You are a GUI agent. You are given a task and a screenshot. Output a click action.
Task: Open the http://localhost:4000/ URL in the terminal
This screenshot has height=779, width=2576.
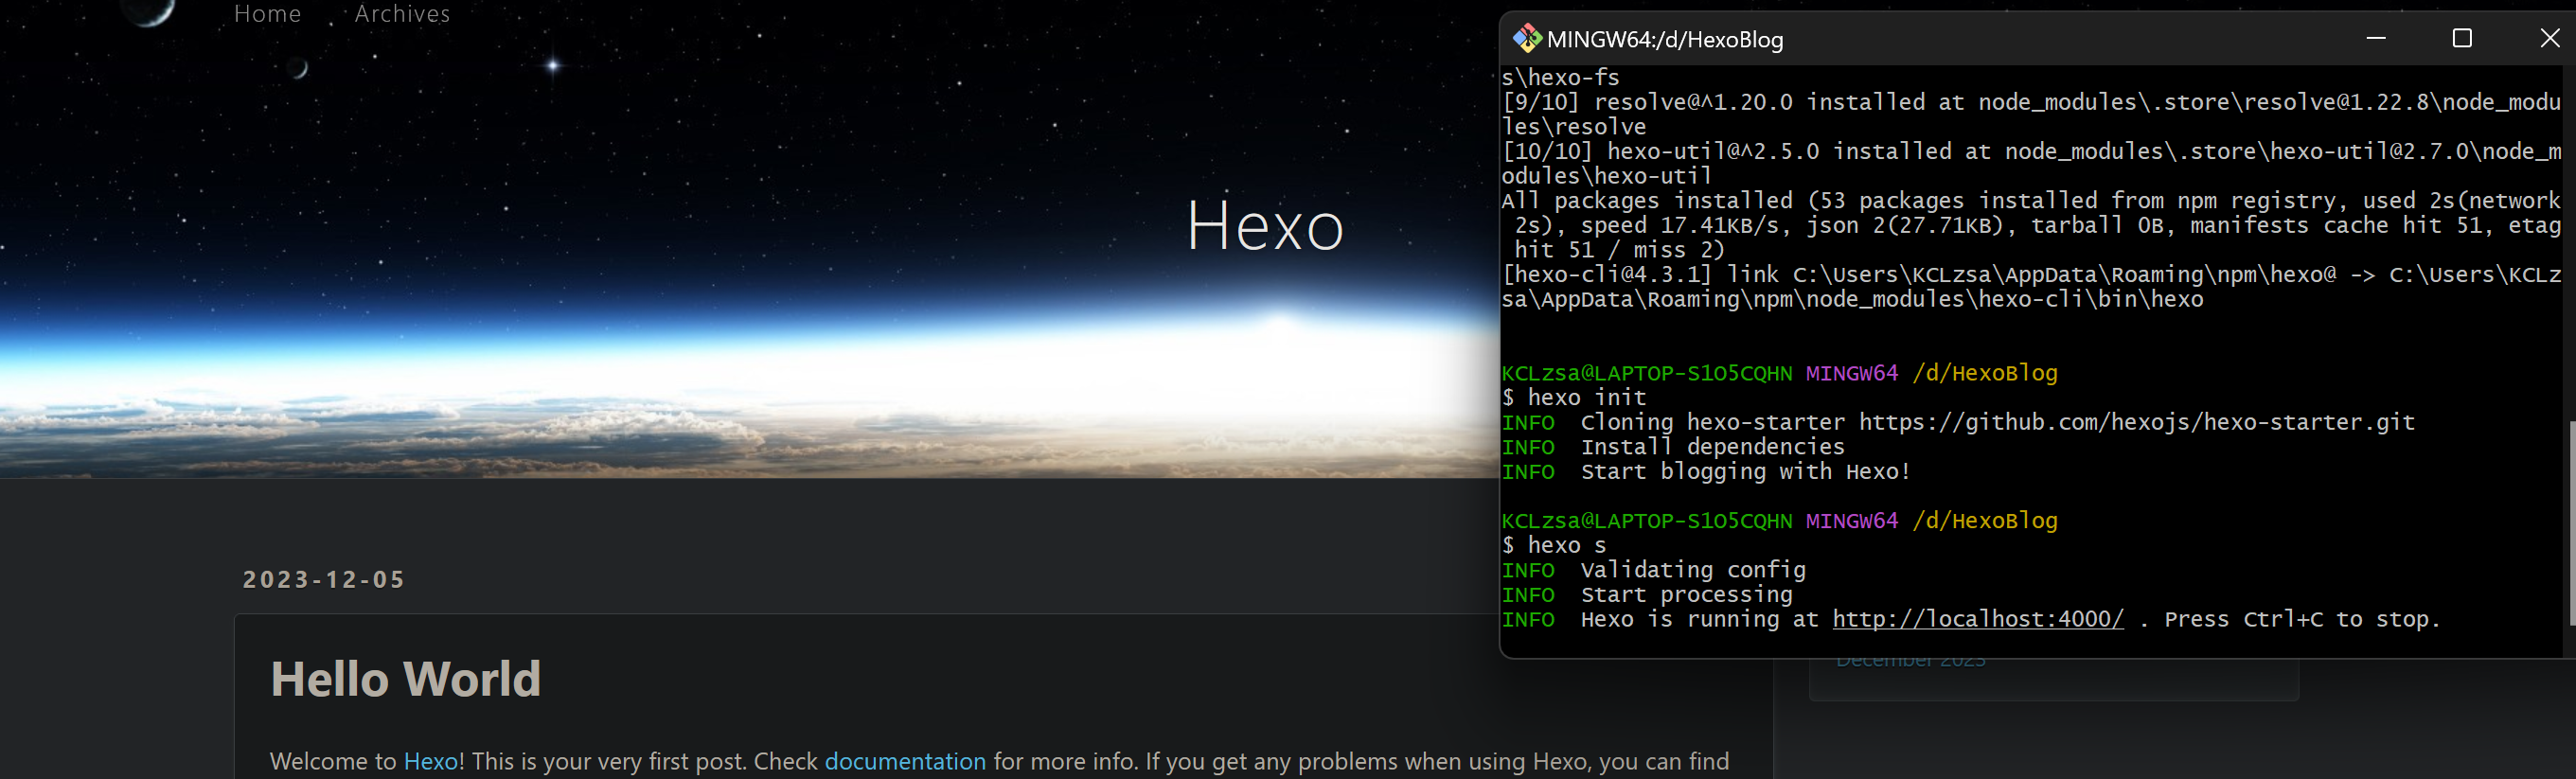coord(1978,619)
